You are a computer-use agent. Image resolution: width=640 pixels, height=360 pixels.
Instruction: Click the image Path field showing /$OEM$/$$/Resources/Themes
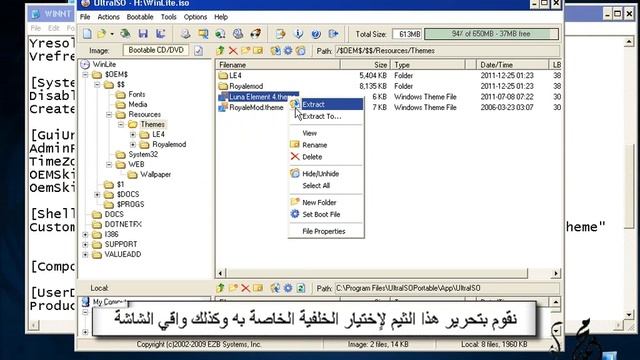(447, 51)
